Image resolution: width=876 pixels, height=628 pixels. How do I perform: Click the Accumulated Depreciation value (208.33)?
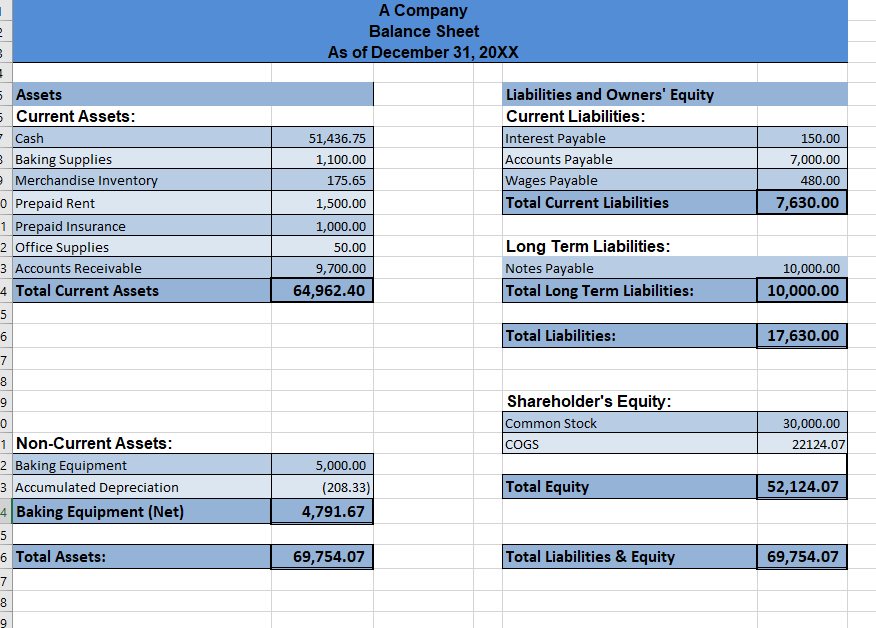point(322,486)
